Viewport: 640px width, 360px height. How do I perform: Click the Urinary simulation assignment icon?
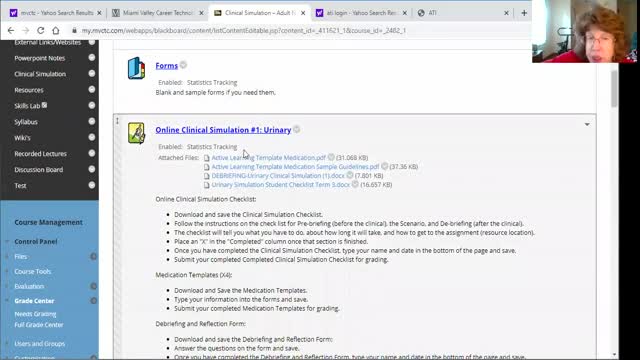point(136,133)
